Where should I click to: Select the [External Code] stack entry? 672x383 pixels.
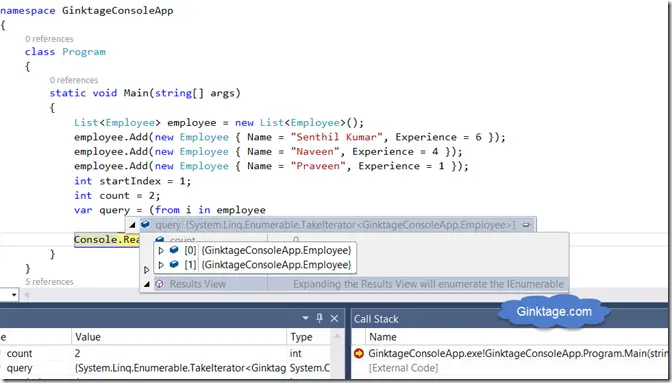click(403, 368)
